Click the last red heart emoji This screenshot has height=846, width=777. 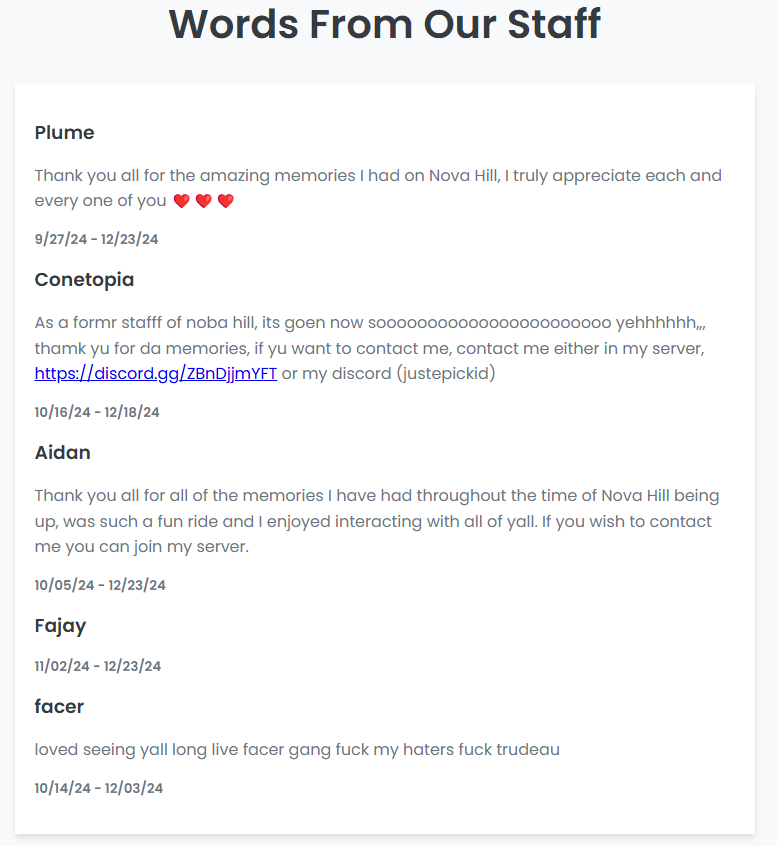point(225,201)
